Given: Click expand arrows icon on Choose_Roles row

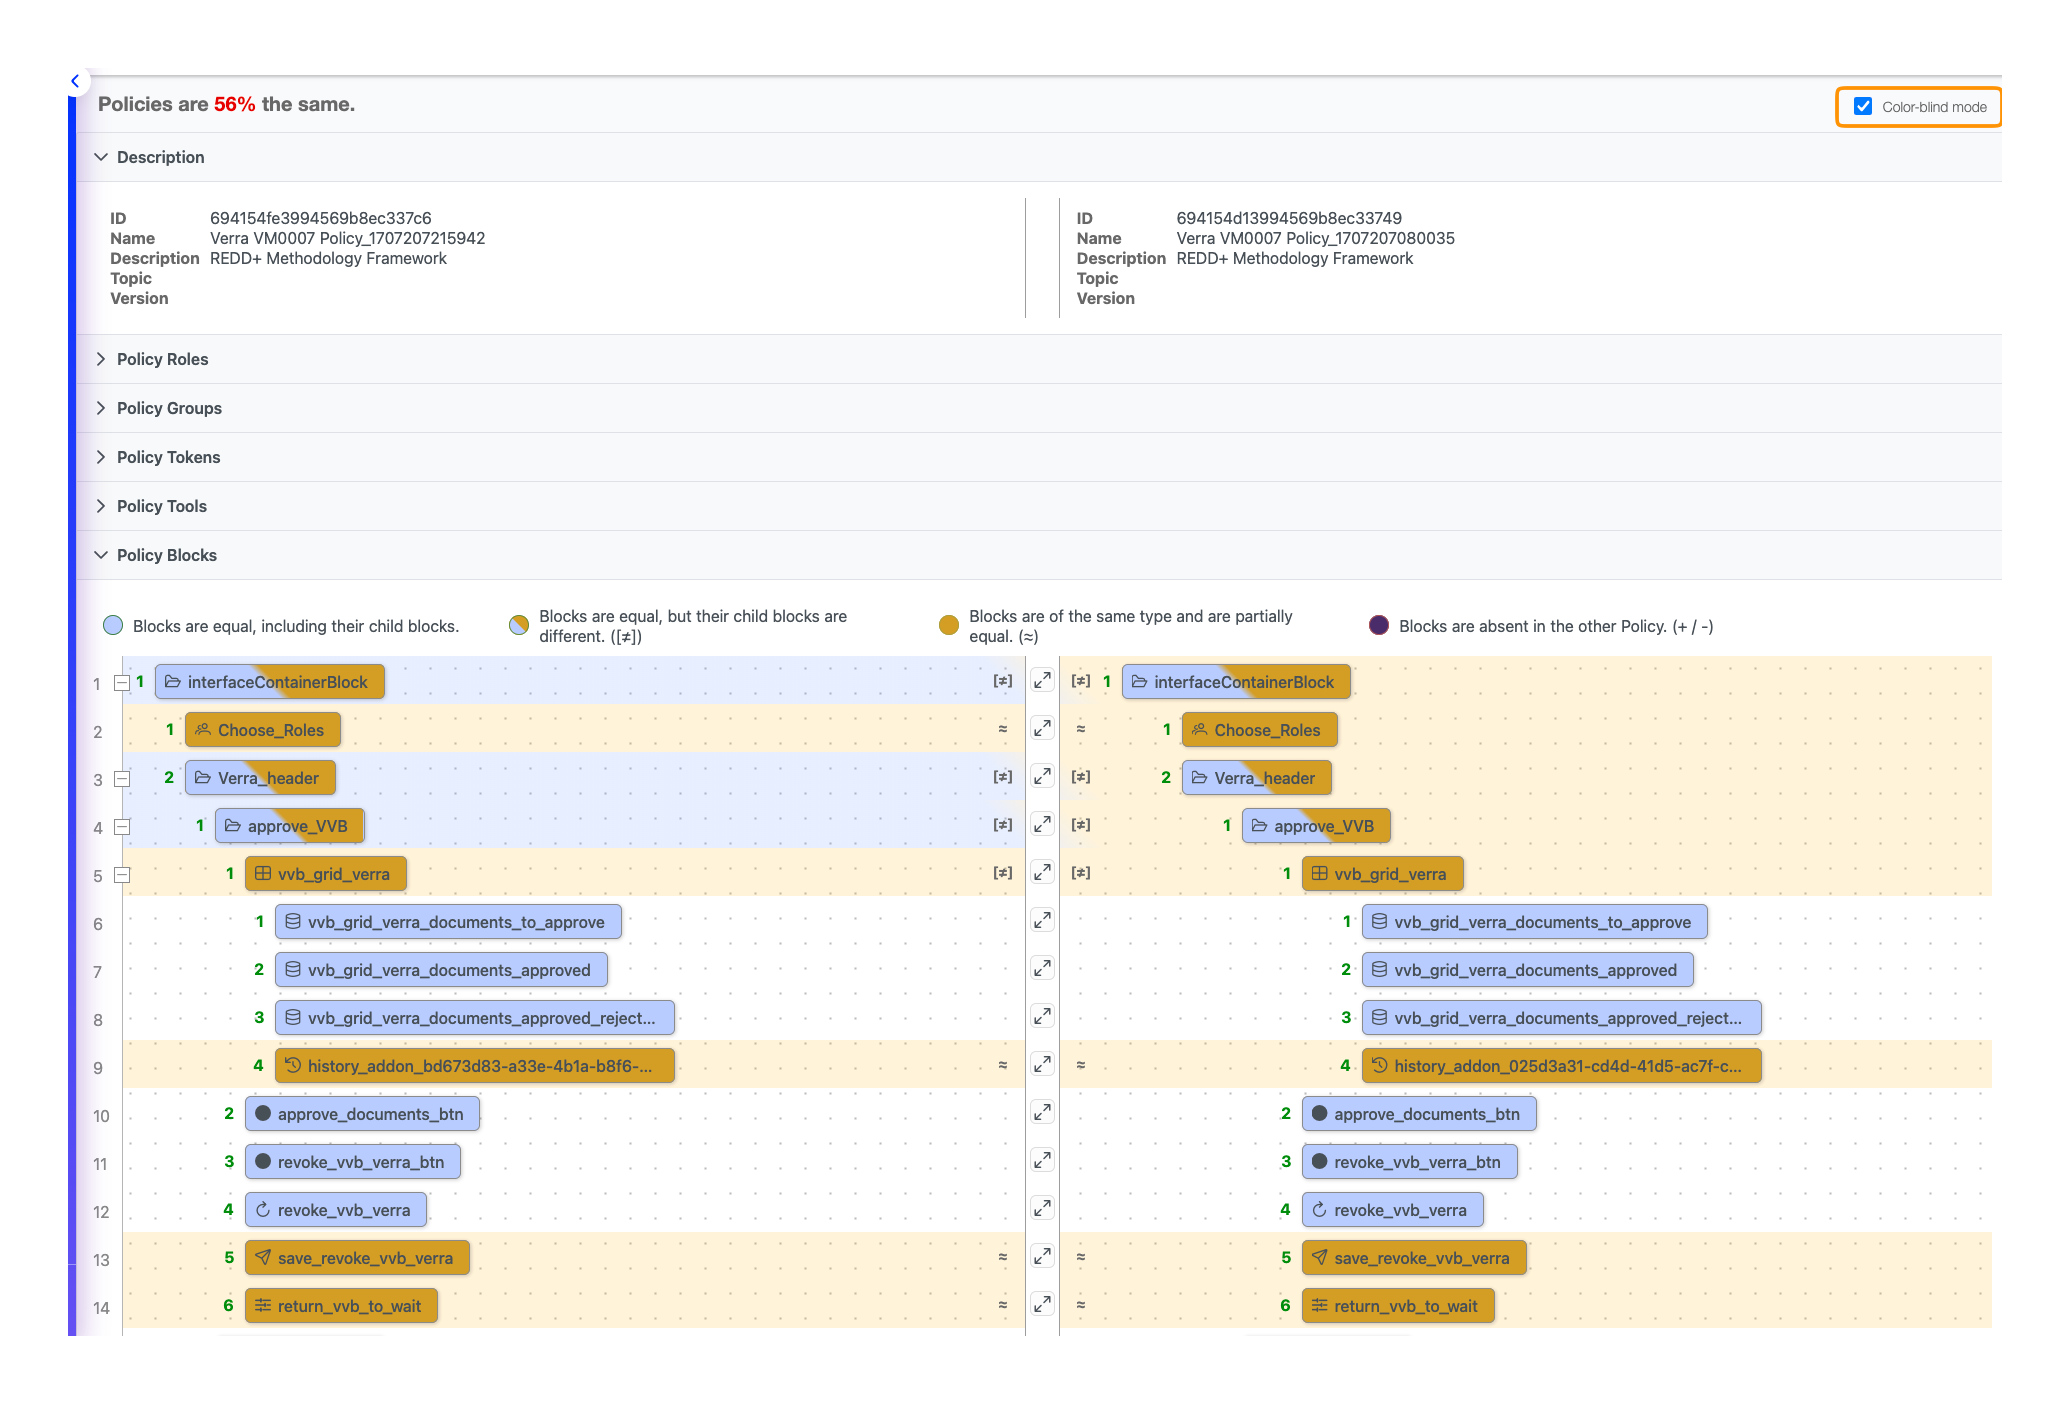Looking at the screenshot, I should 1042,729.
